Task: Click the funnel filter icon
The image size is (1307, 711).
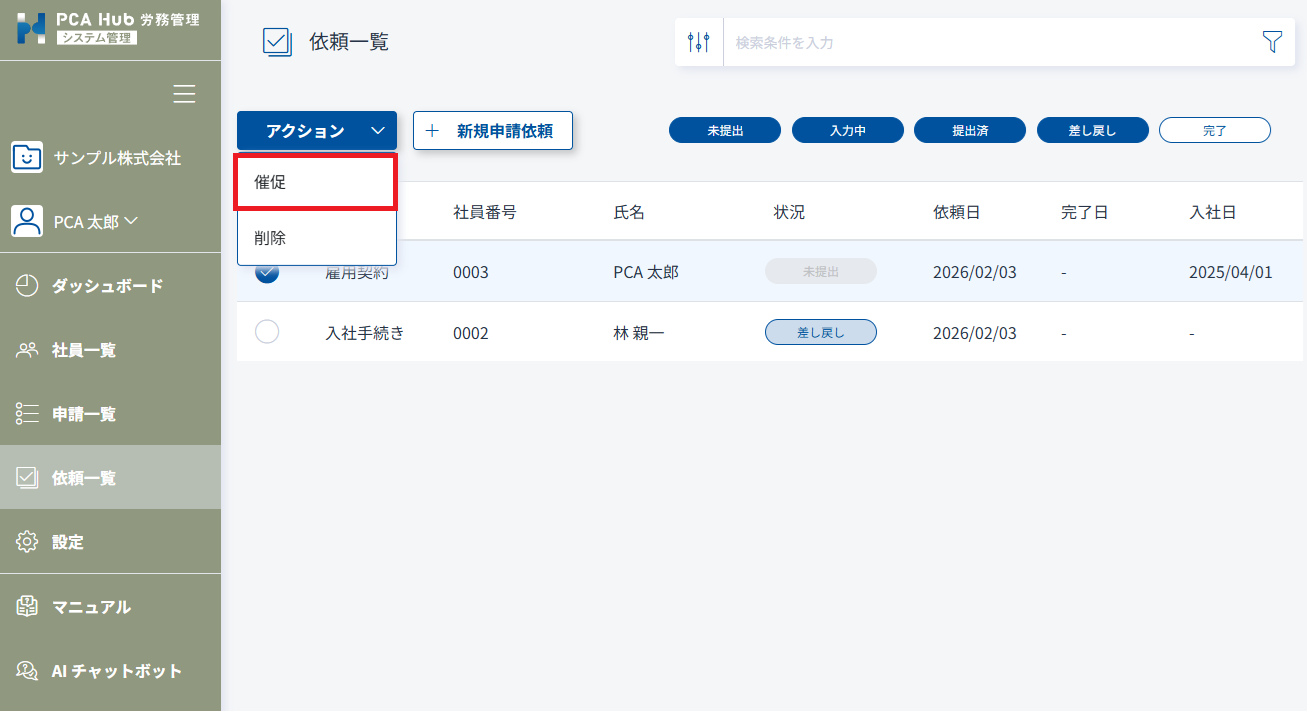Action: point(1271,42)
